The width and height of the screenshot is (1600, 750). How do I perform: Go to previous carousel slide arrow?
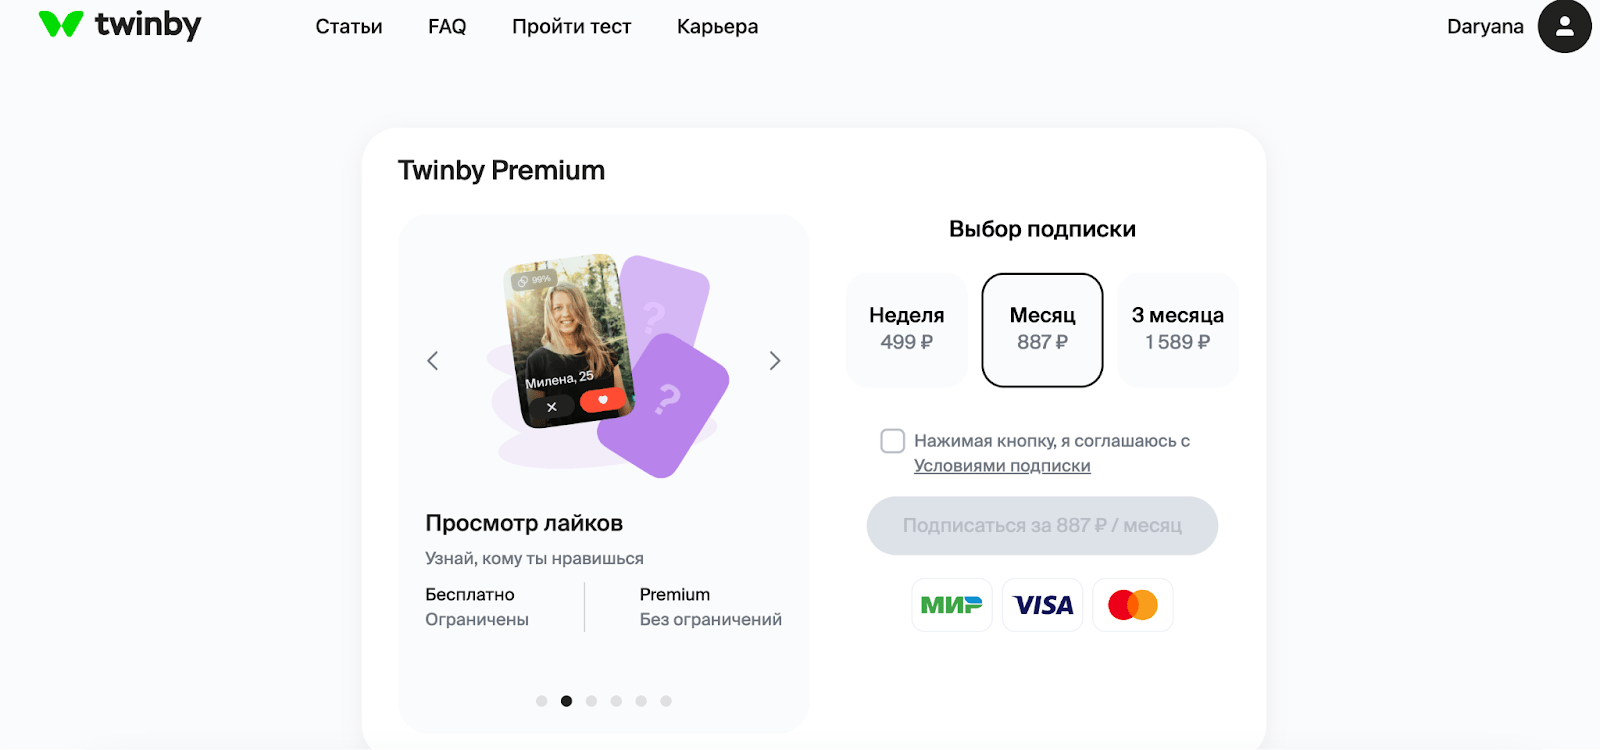coord(433,361)
